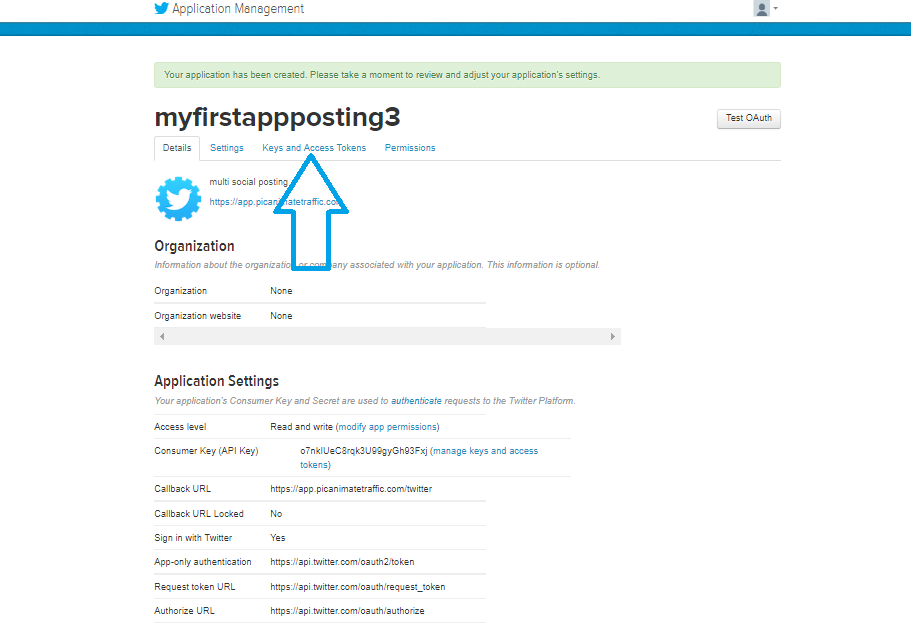911x627 pixels.
Task: Open the user account avatar menu
Action: pyautogui.click(x=765, y=8)
